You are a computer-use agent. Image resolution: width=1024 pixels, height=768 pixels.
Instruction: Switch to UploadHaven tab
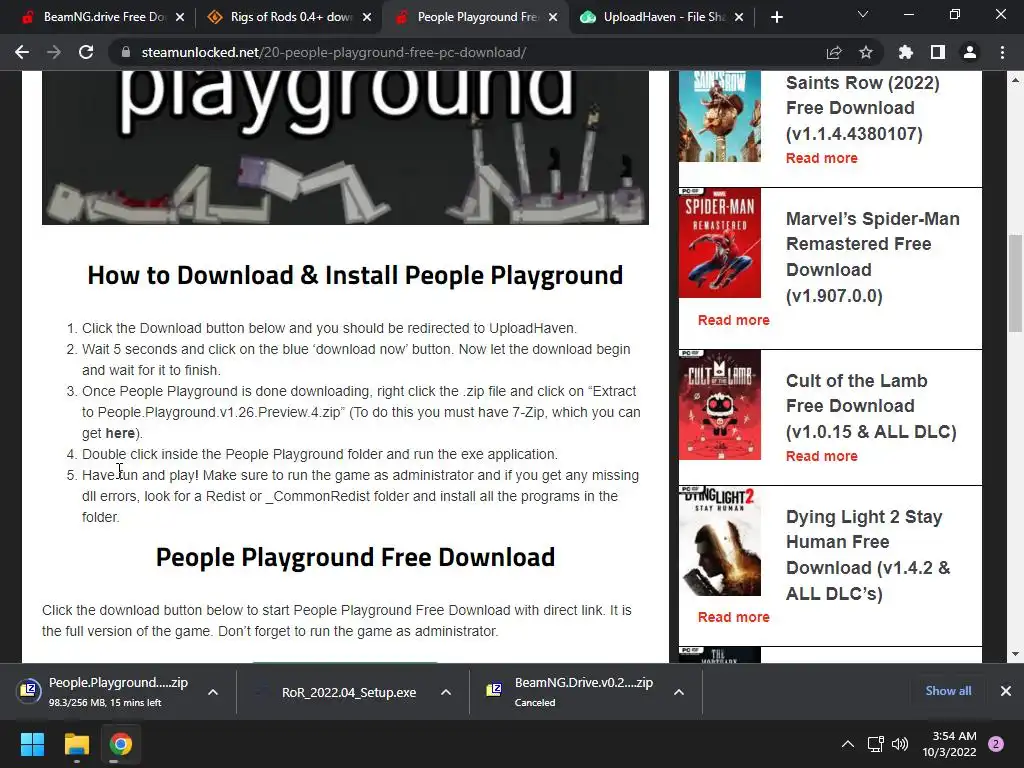tap(660, 17)
